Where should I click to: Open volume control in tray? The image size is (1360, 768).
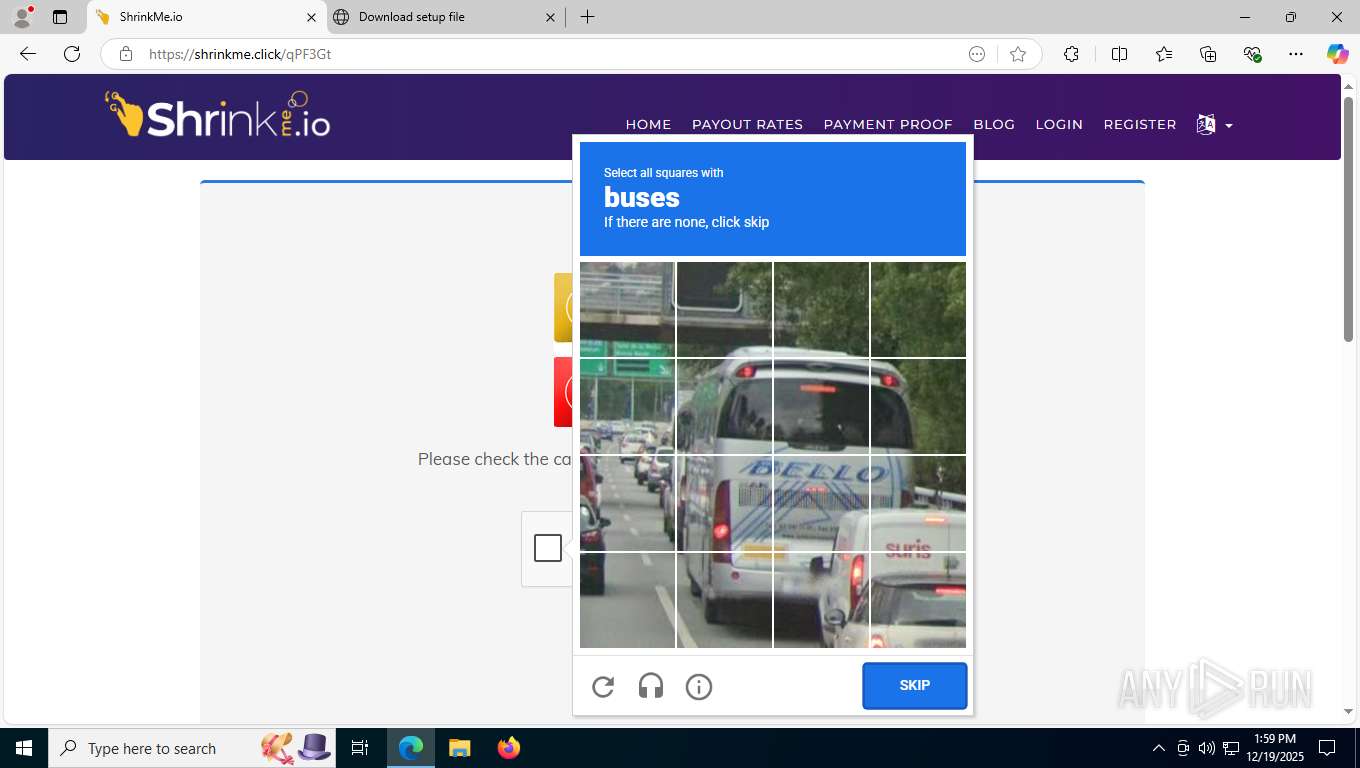point(1207,748)
